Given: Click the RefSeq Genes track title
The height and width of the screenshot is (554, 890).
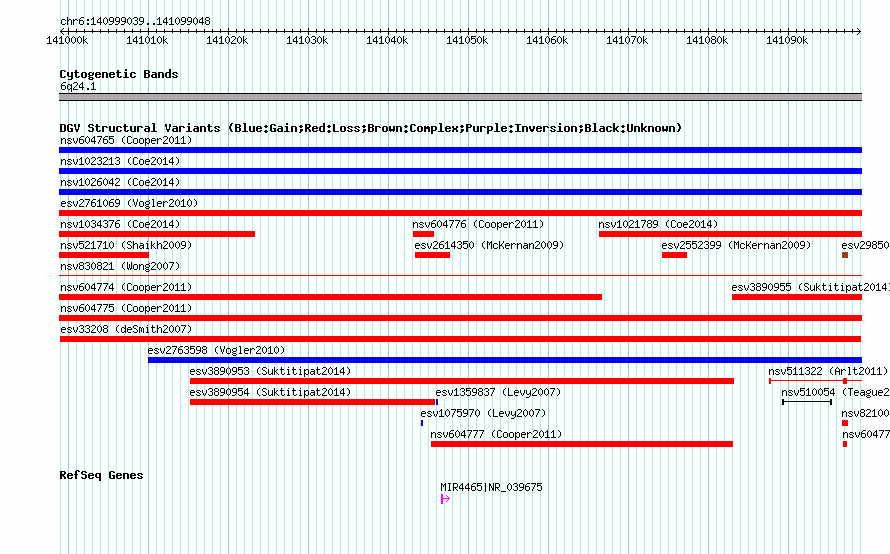Looking at the screenshot, I should 101,475.
